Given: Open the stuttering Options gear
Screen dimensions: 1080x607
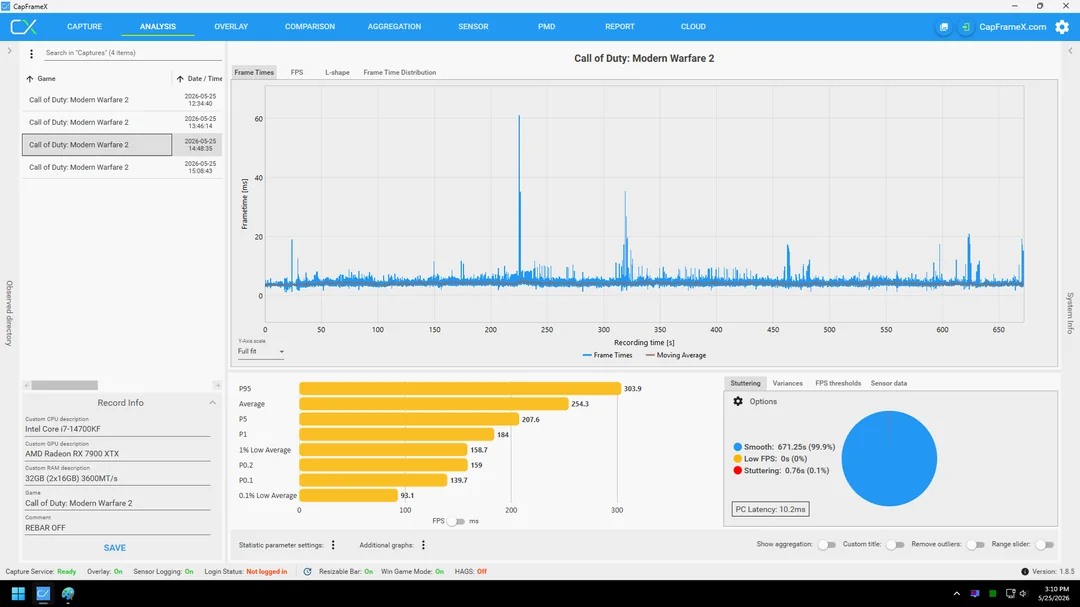Looking at the screenshot, I should pyautogui.click(x=738, y=401).
